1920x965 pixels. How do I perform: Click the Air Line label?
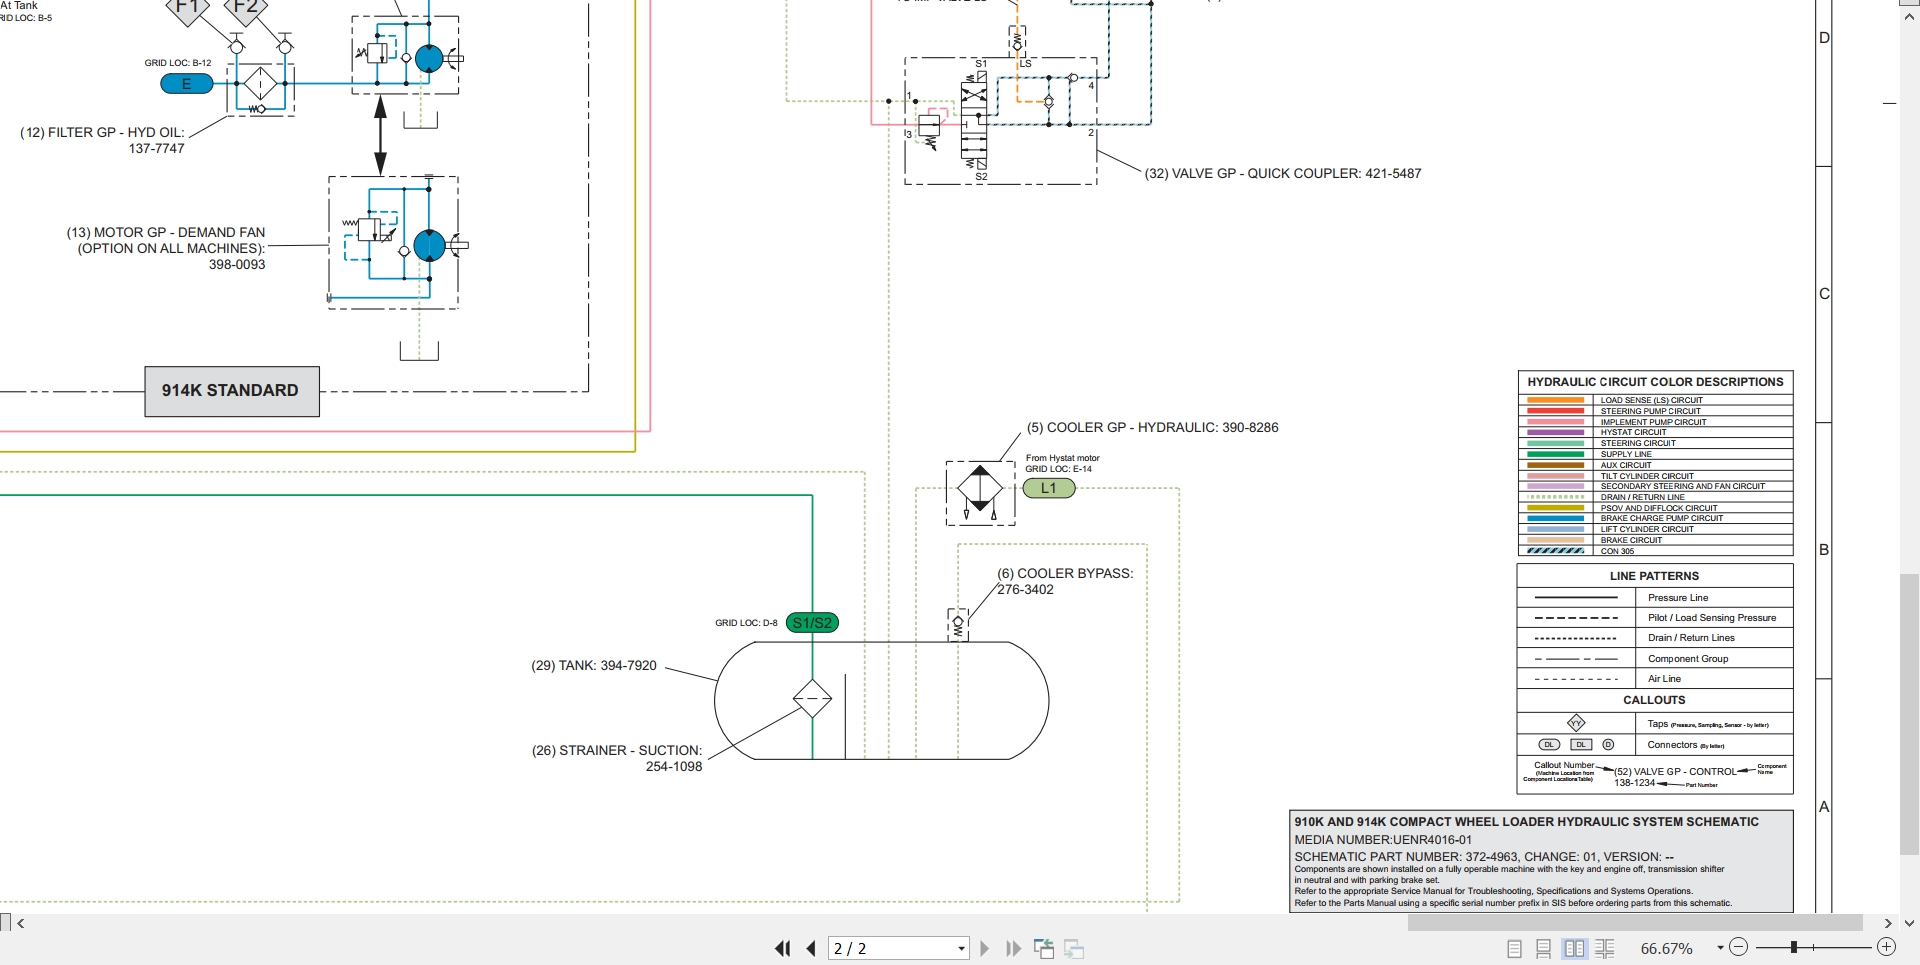pos(1664,679)
